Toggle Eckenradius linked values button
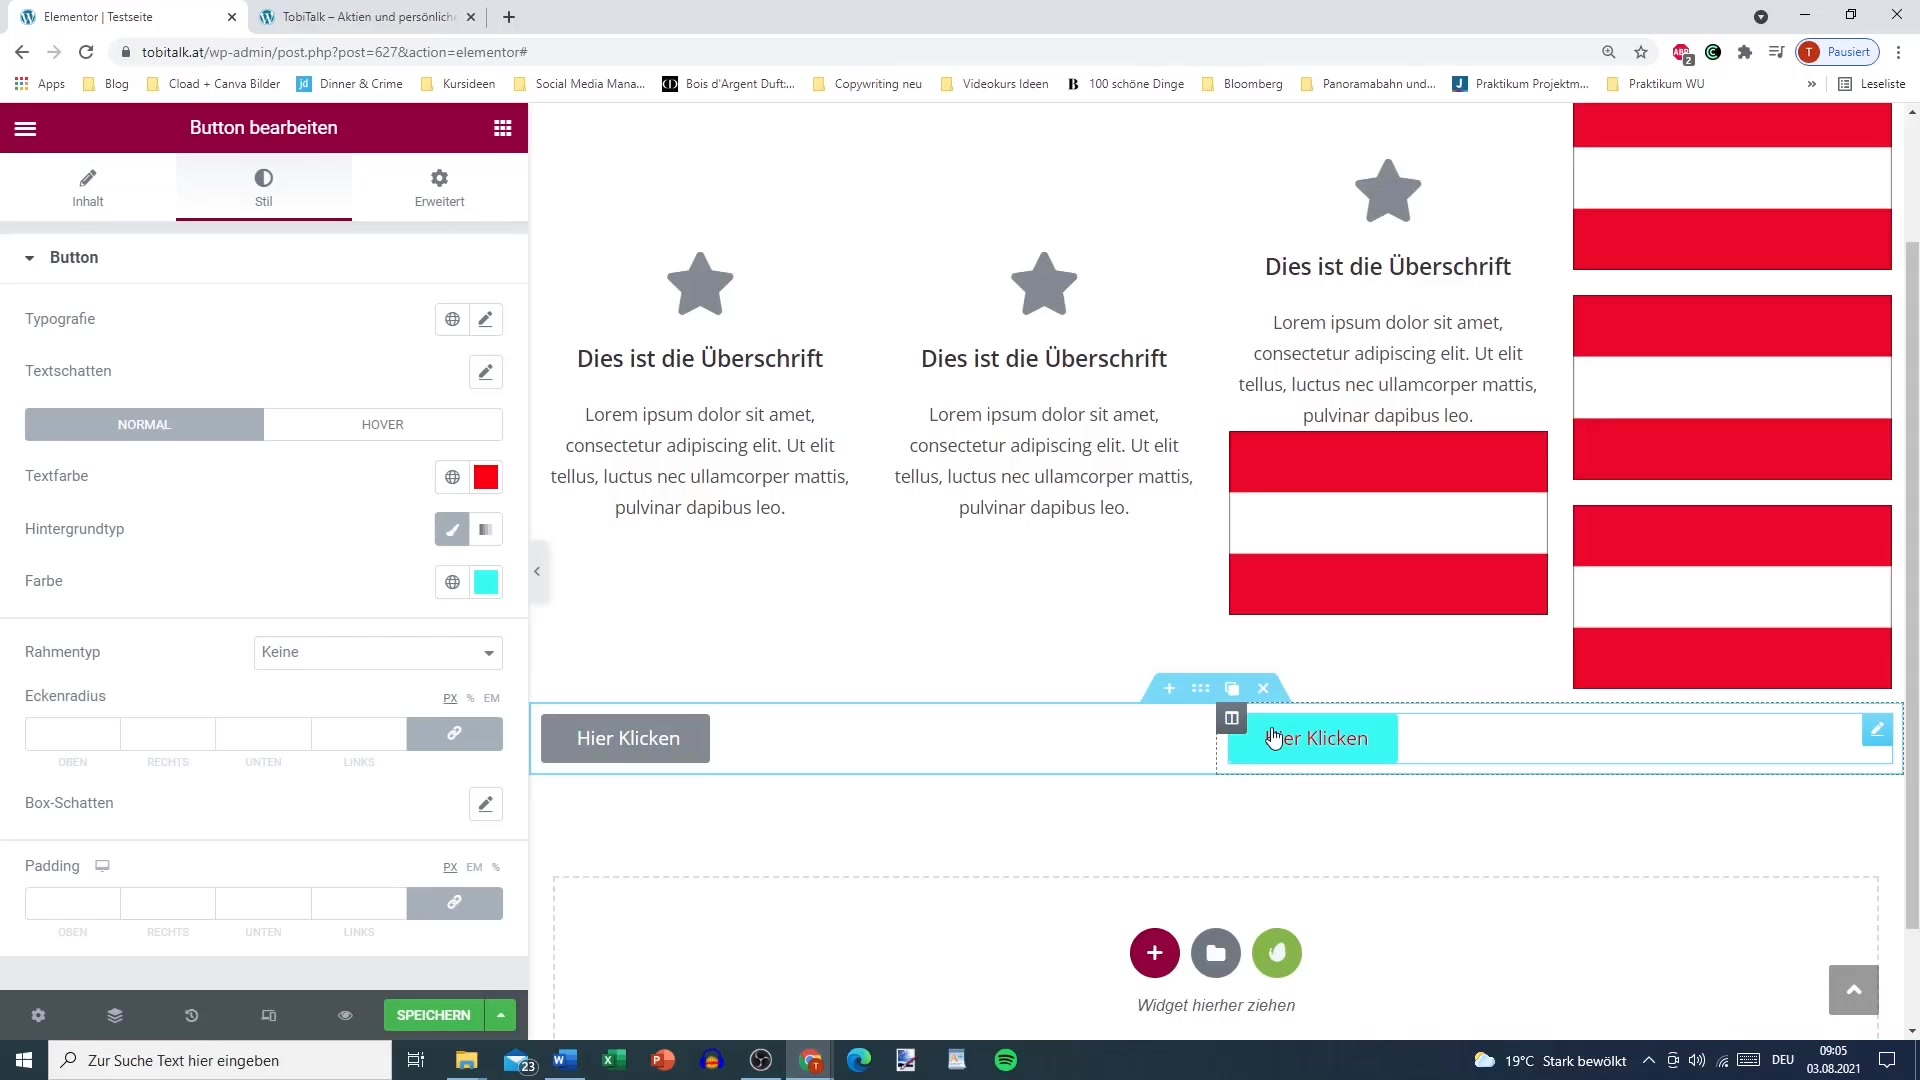The image size is (1920, 1080). [454, 733]
